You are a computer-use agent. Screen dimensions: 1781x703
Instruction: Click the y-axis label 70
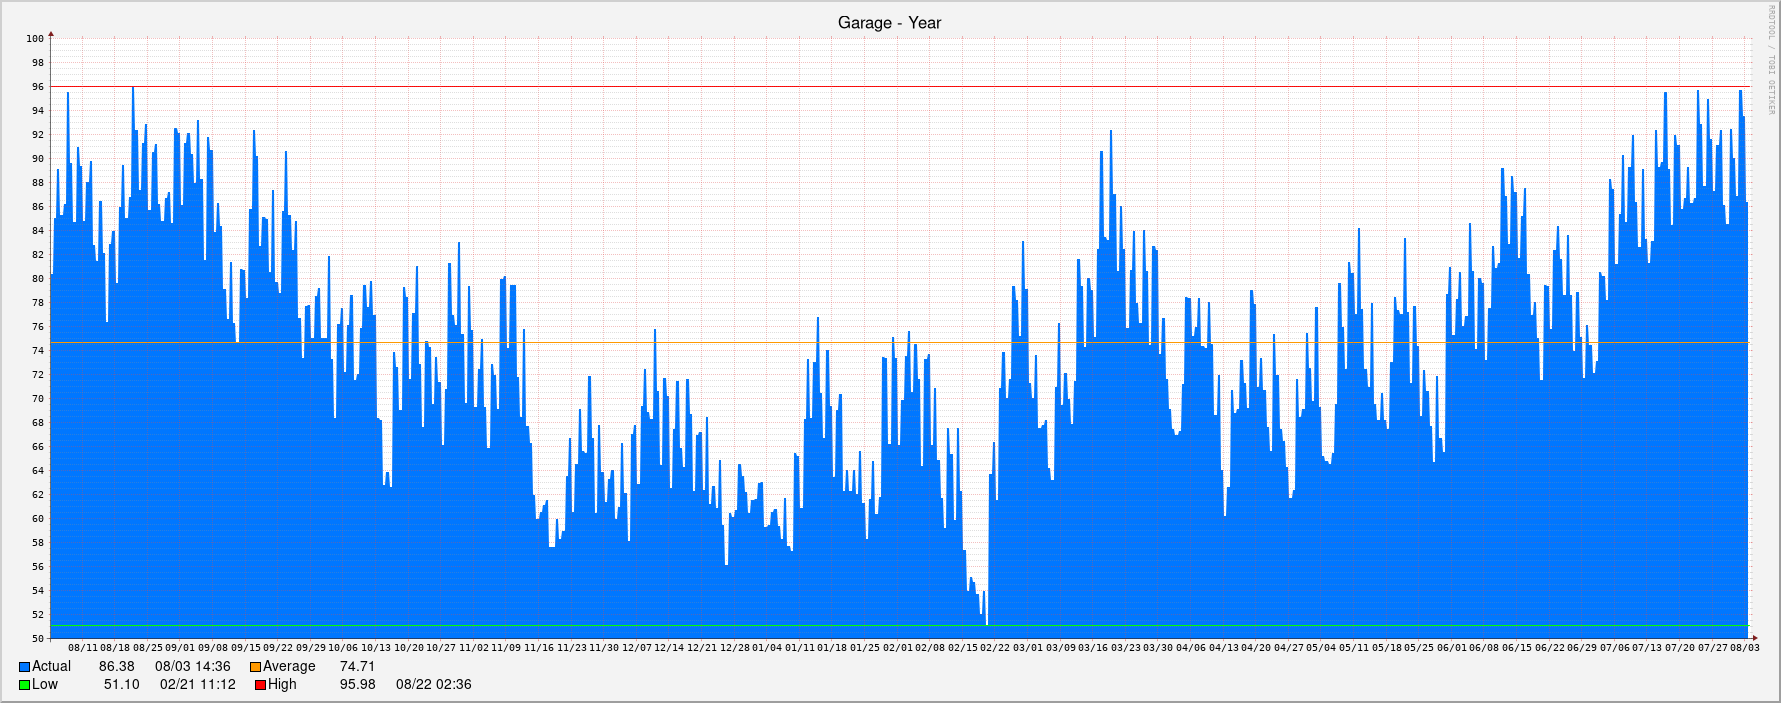click(38, 399)
